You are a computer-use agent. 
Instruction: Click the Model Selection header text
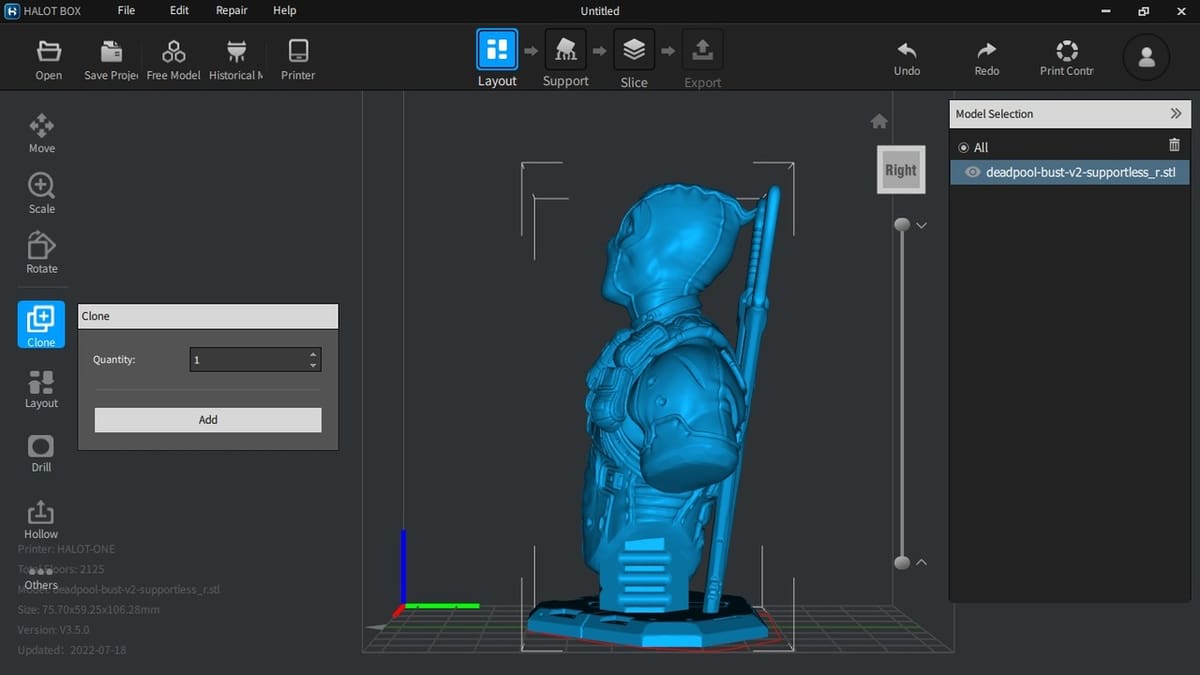tap(994, 114)
